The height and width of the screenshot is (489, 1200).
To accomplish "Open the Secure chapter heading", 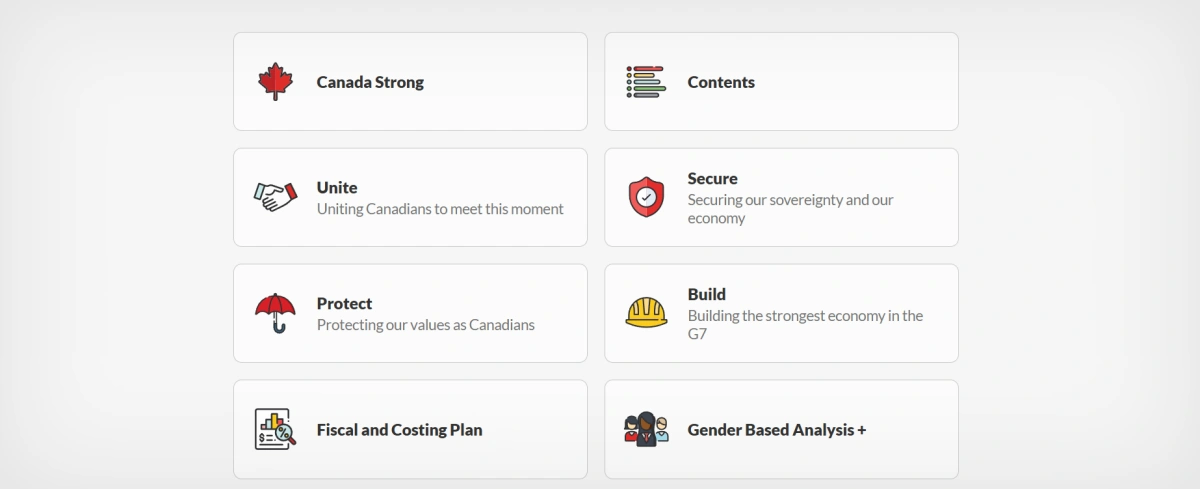I will tap(713, 178).
